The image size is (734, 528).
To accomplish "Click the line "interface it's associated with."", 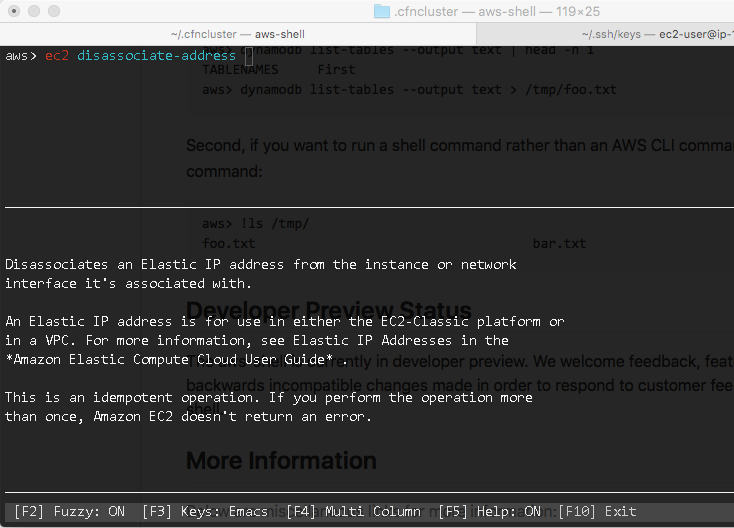I will [128, 284].
